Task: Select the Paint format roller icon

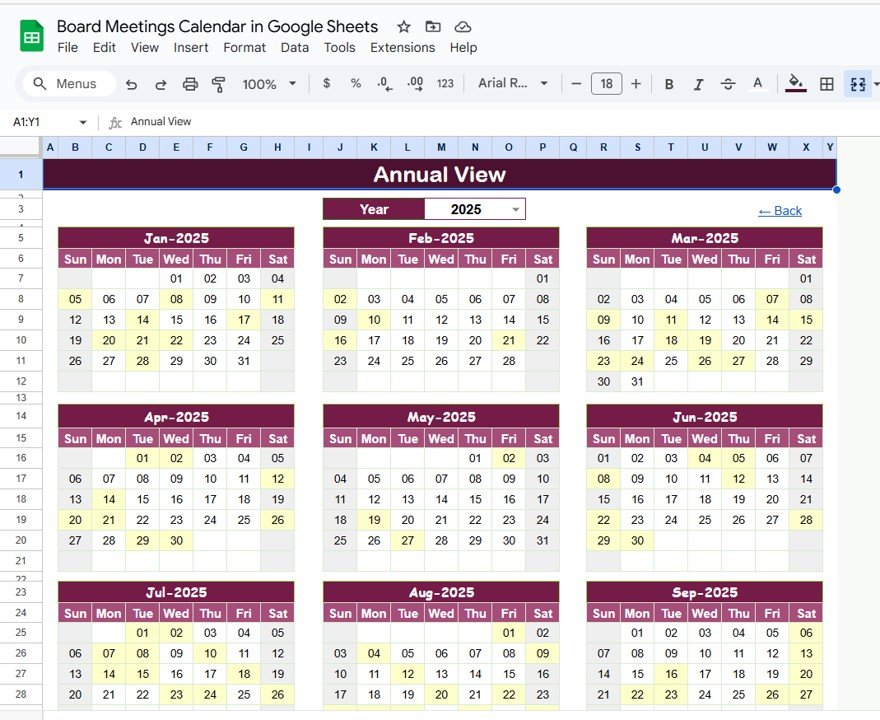Action: [218, 84]
